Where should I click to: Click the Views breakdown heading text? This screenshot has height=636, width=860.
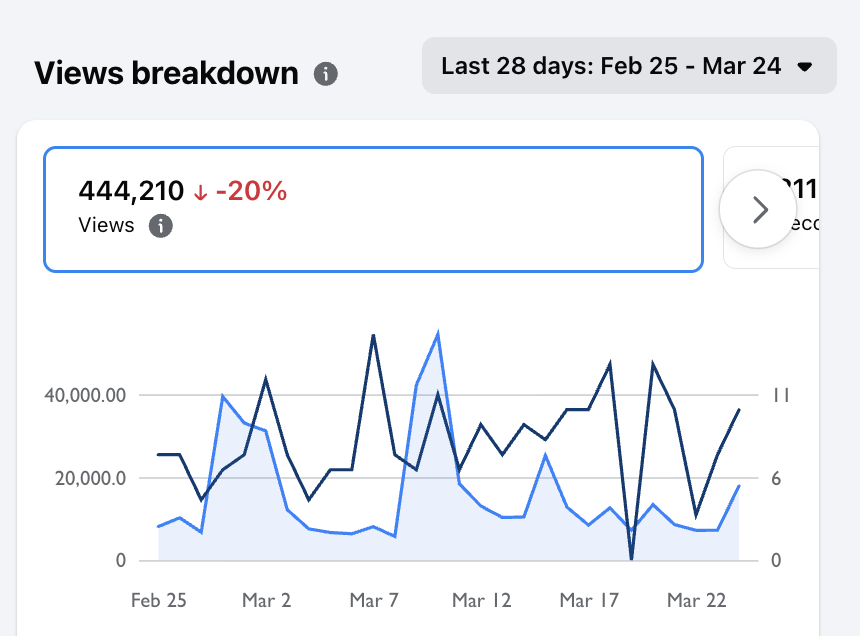coord(166,73)
